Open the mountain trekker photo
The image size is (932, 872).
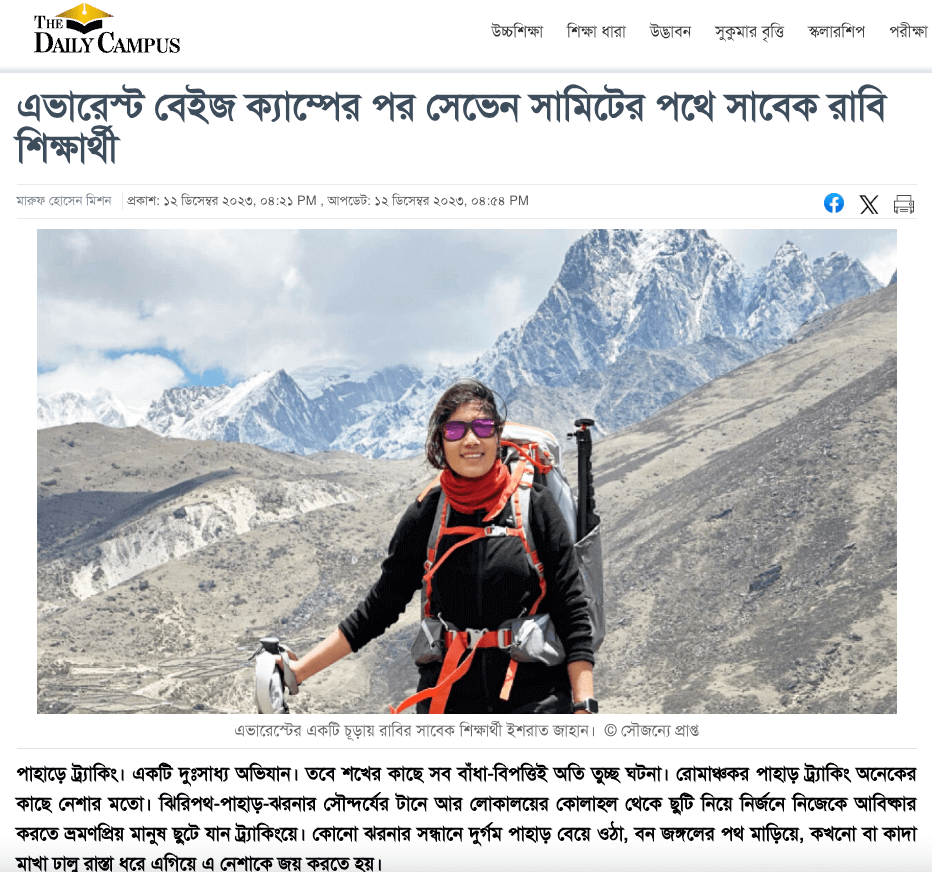(467, 471)
